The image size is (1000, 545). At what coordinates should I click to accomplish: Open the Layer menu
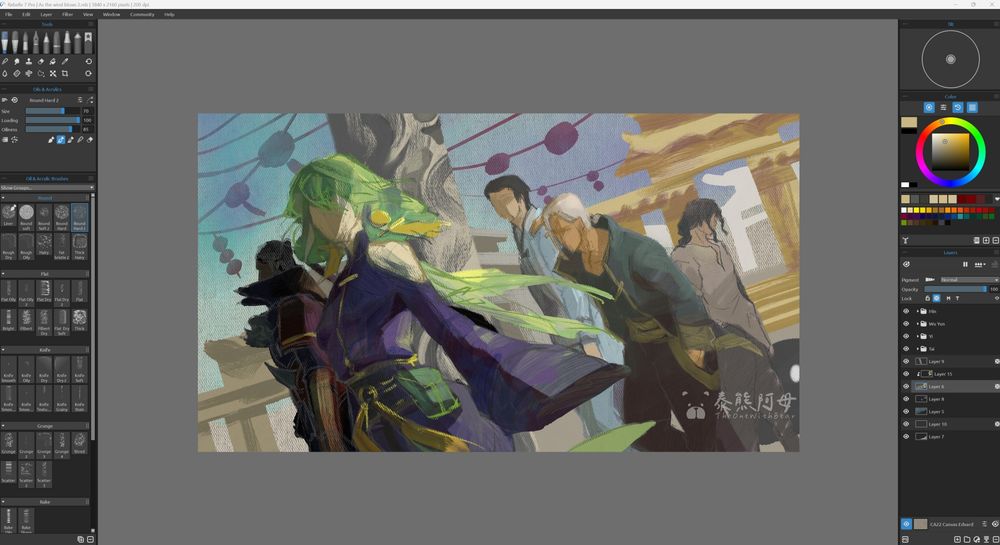[47, 14]
